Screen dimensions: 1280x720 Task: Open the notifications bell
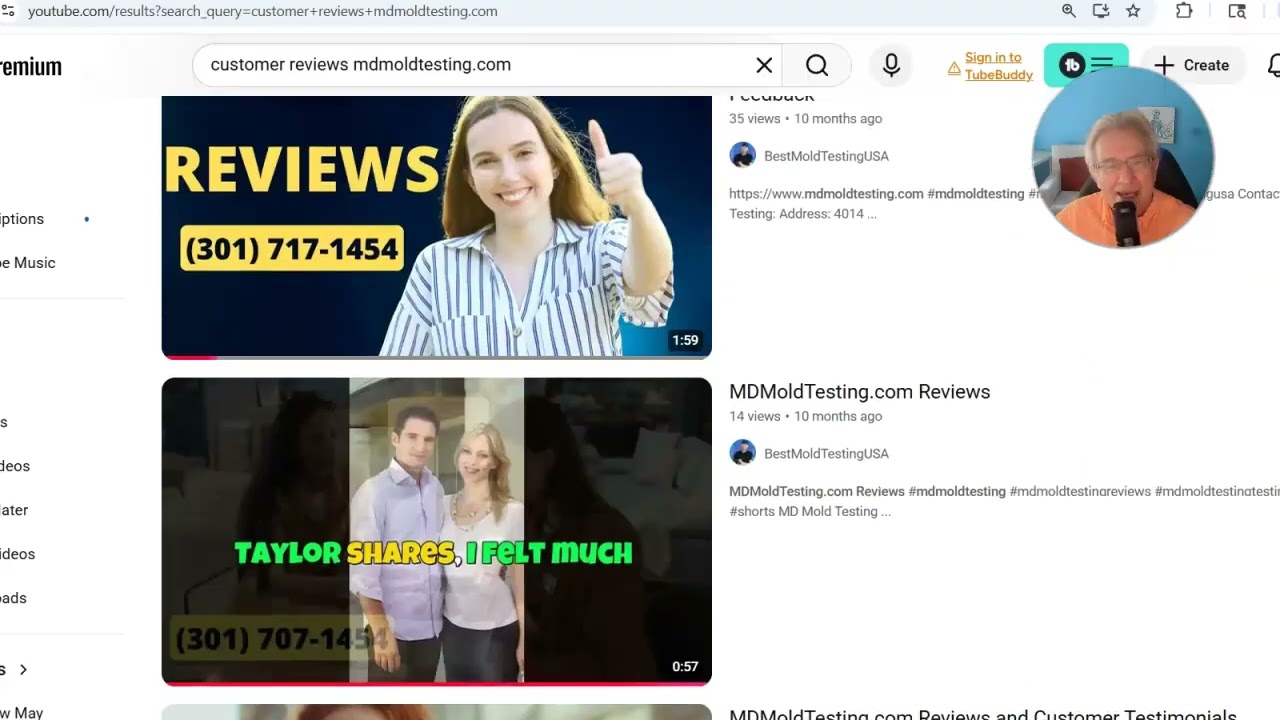[x=1273, y=65]
